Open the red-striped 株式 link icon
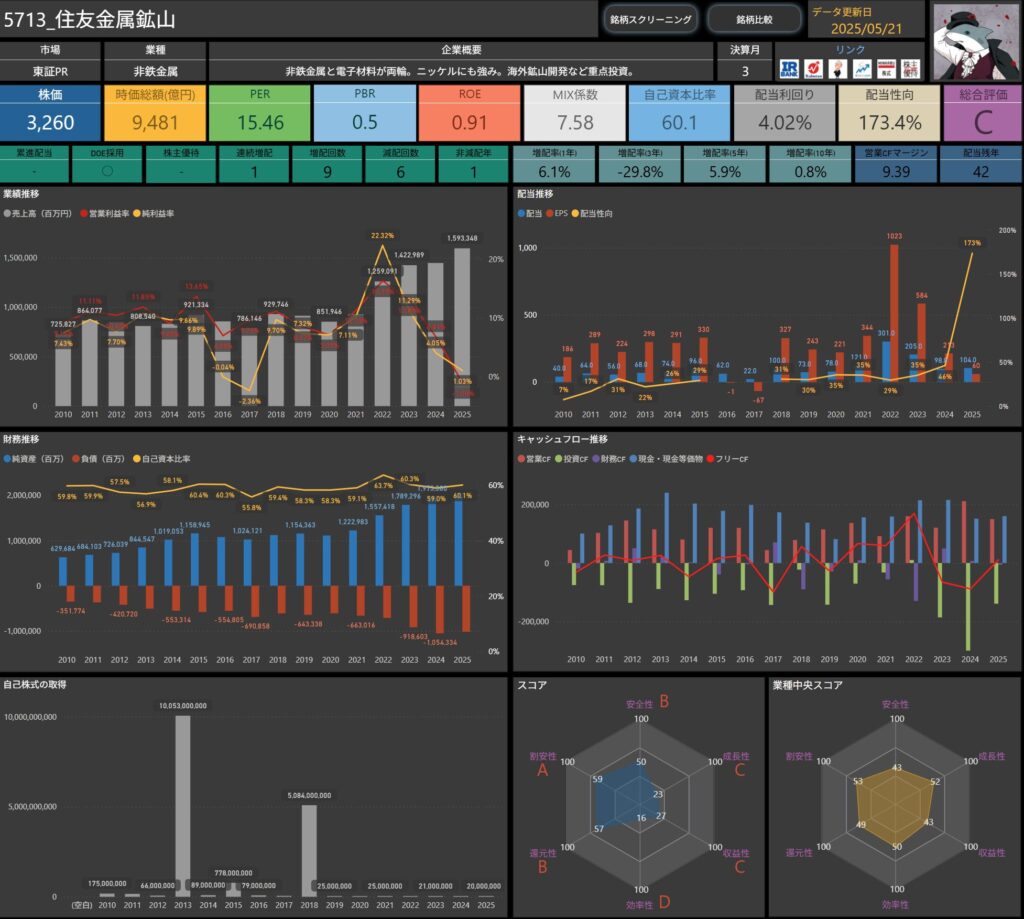The width and height of the screenshot is (1024, 919). [886, 69]
